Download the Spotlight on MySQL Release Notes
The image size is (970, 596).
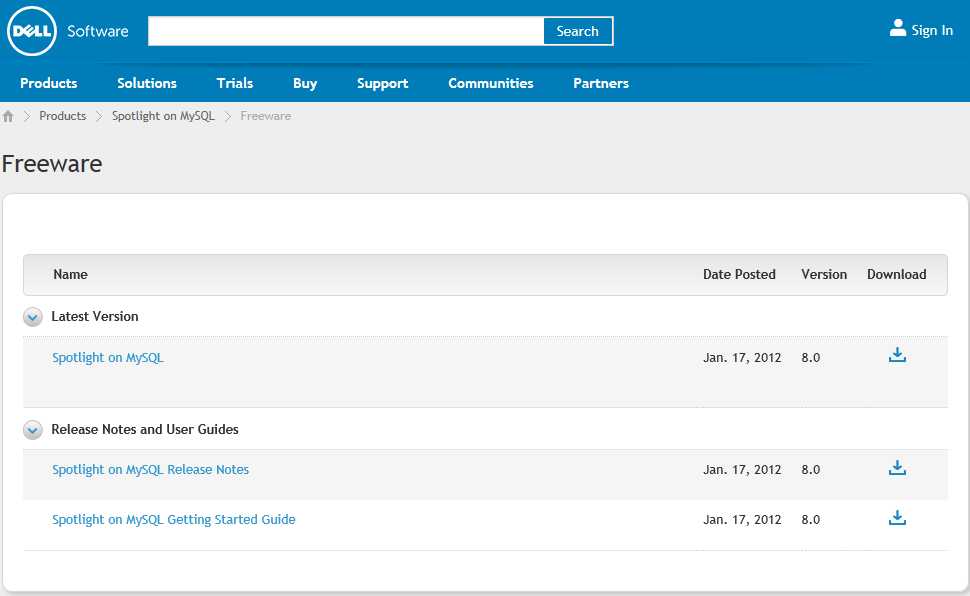point(897,468)
